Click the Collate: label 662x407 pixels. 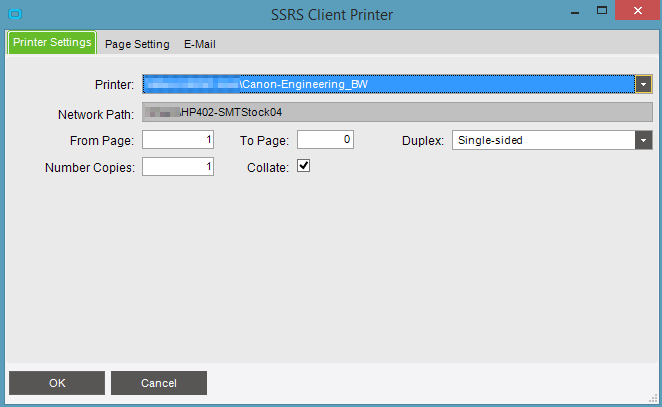268,168
